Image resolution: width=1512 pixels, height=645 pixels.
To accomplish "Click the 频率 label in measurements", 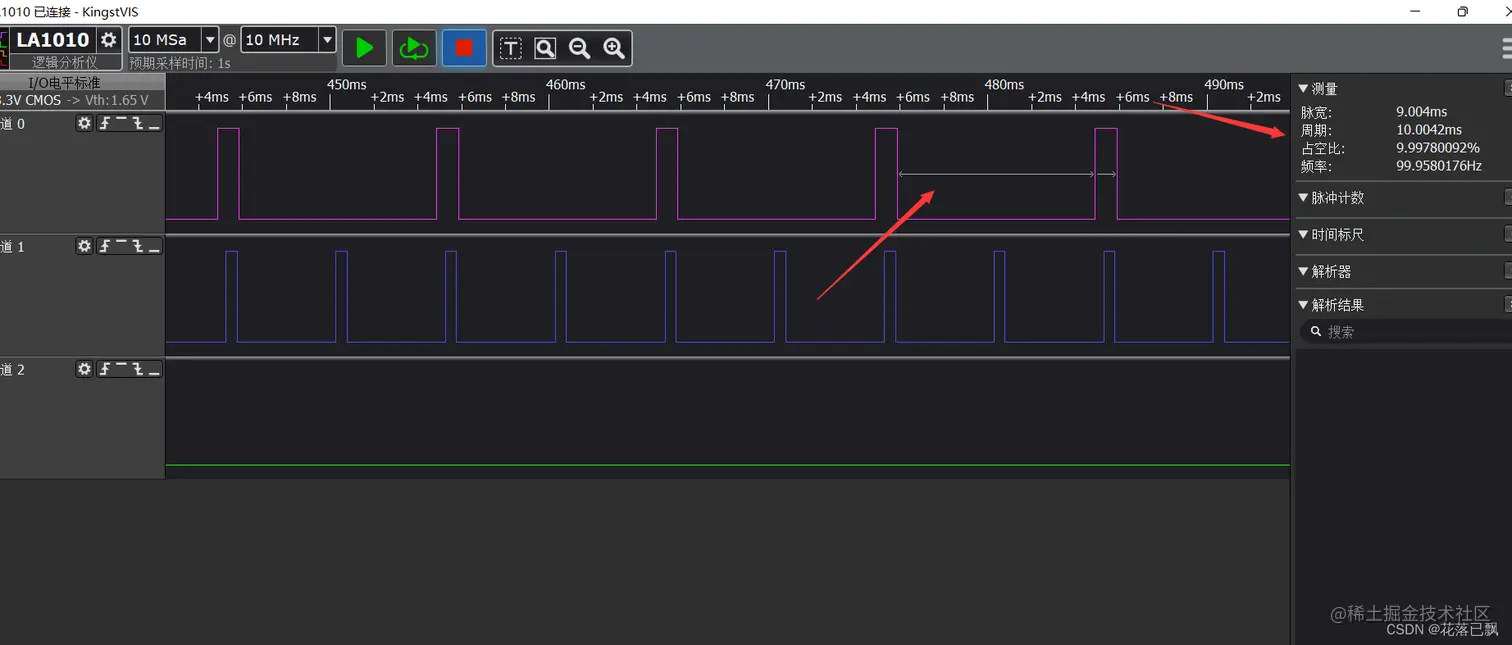I will pyautogui.click(x=1316, y=166).
